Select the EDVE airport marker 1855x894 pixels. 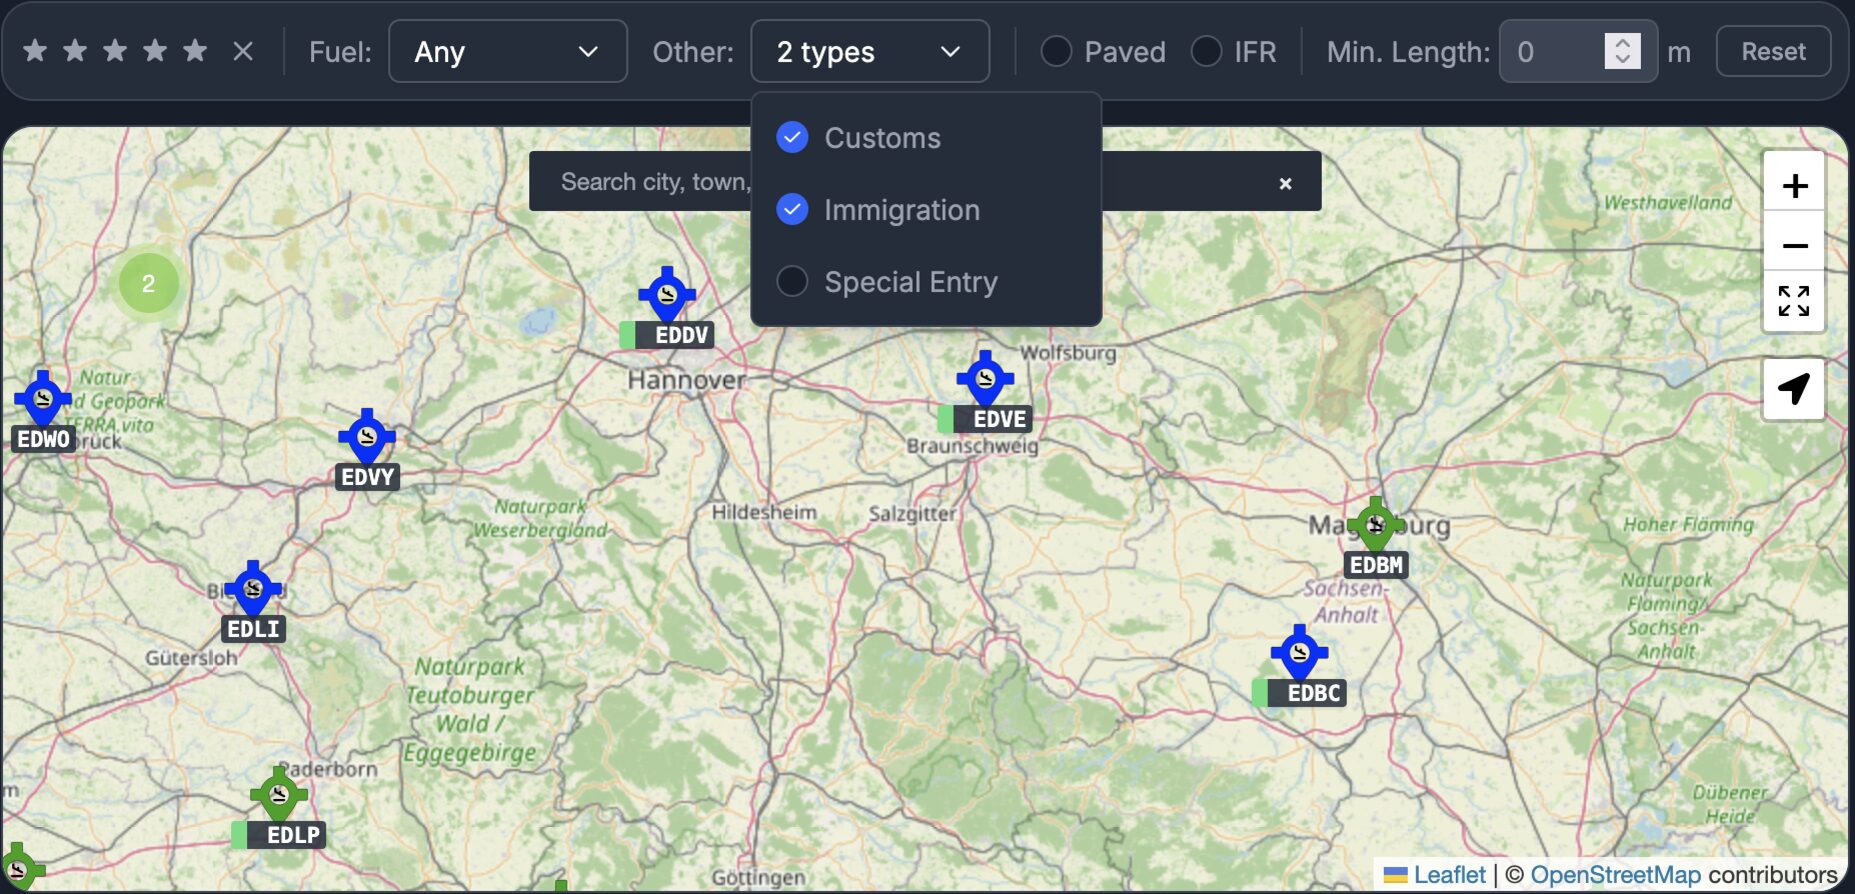pyautogui.click(x=985, y=378)
